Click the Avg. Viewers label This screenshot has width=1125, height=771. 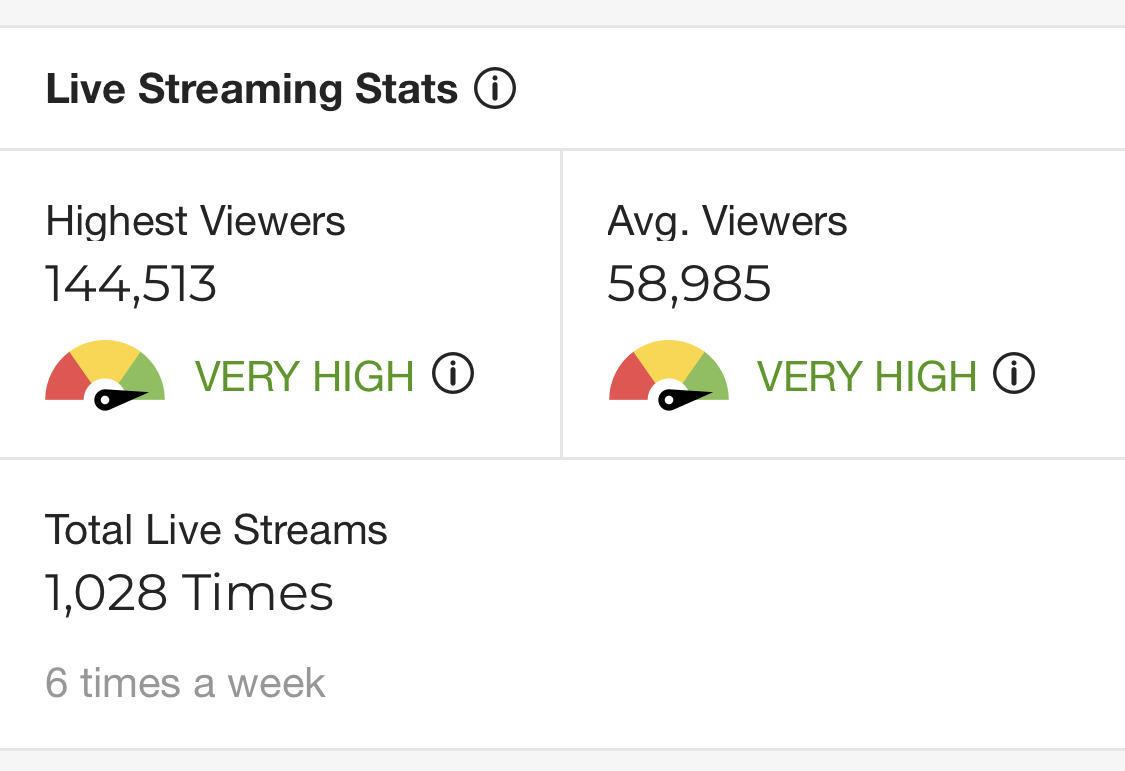(727, 221)
